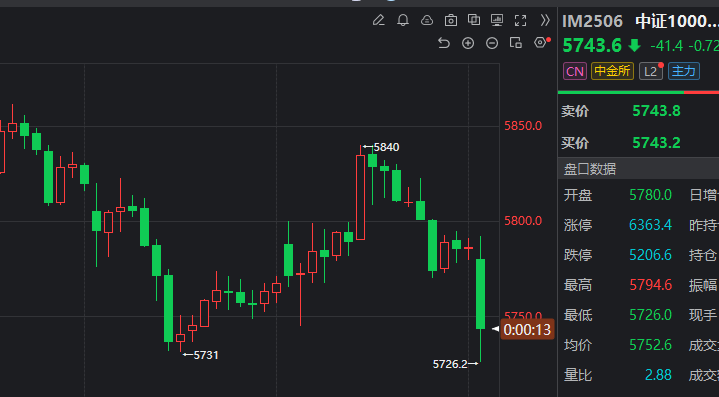Image resolution: width=719 pixels, height=397 pixels.
Task: Click the 量比 value 2.88
Action: coord(658,375)
